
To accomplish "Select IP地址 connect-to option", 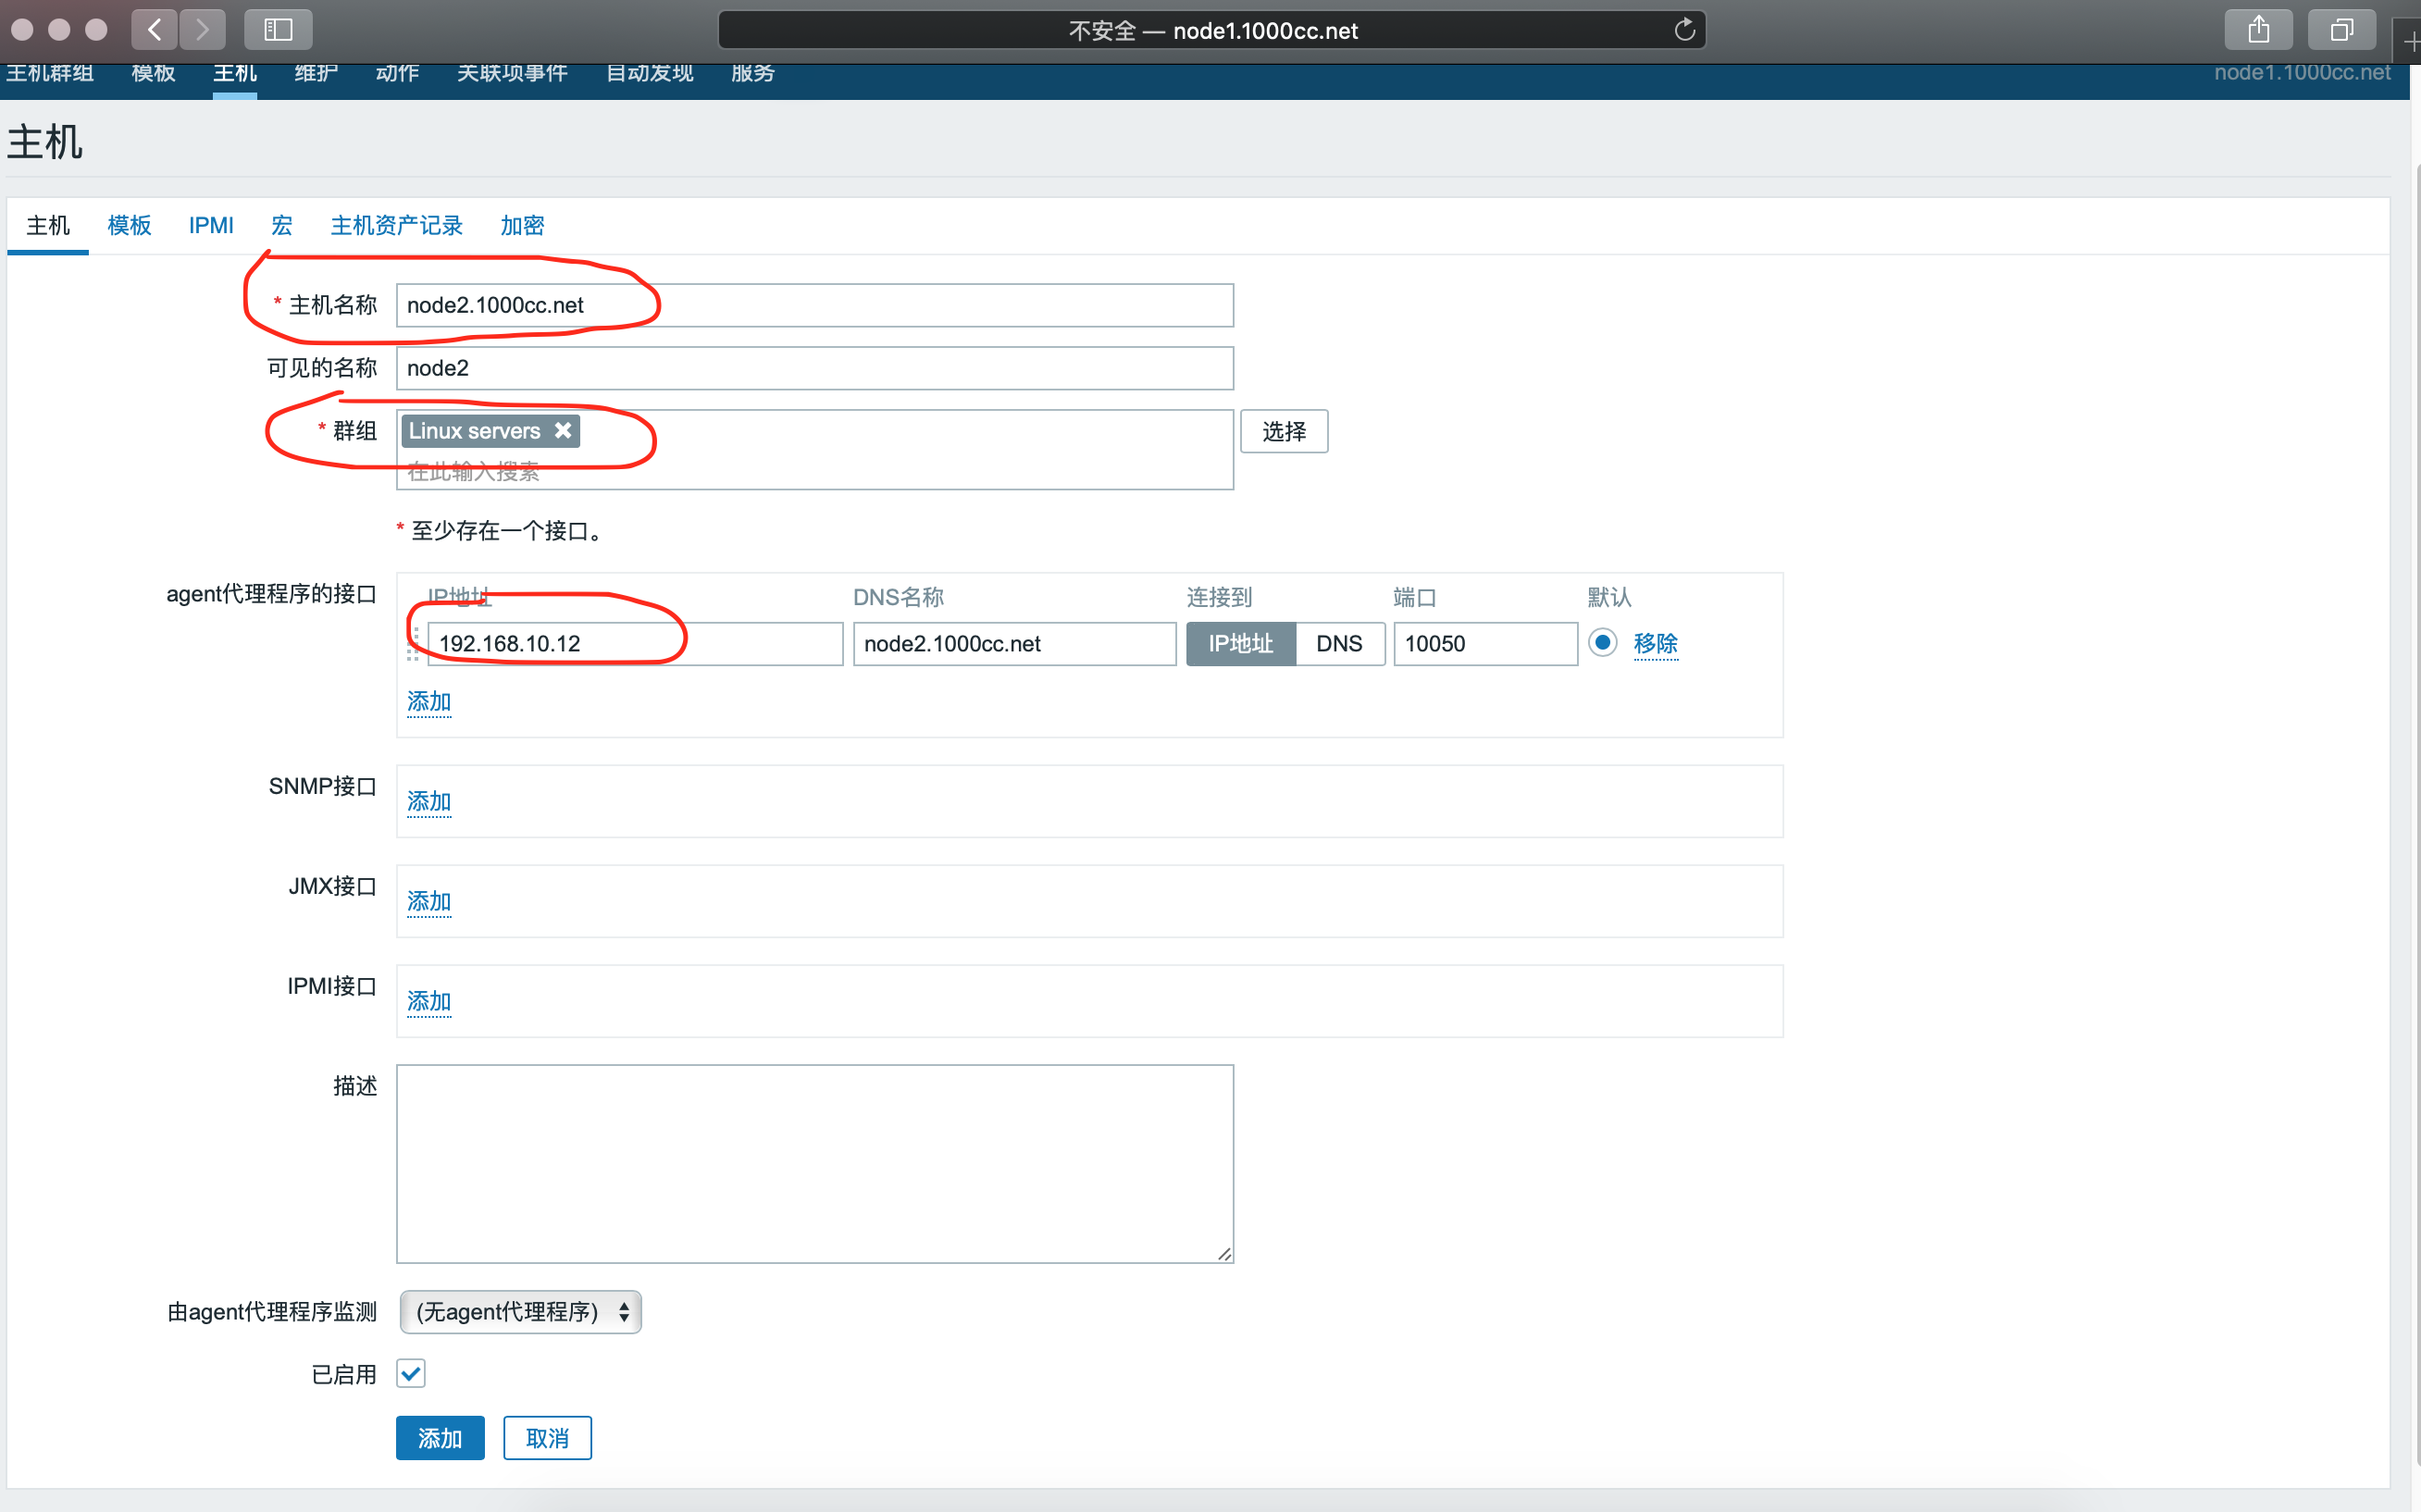I will [x=1240, y=643].
